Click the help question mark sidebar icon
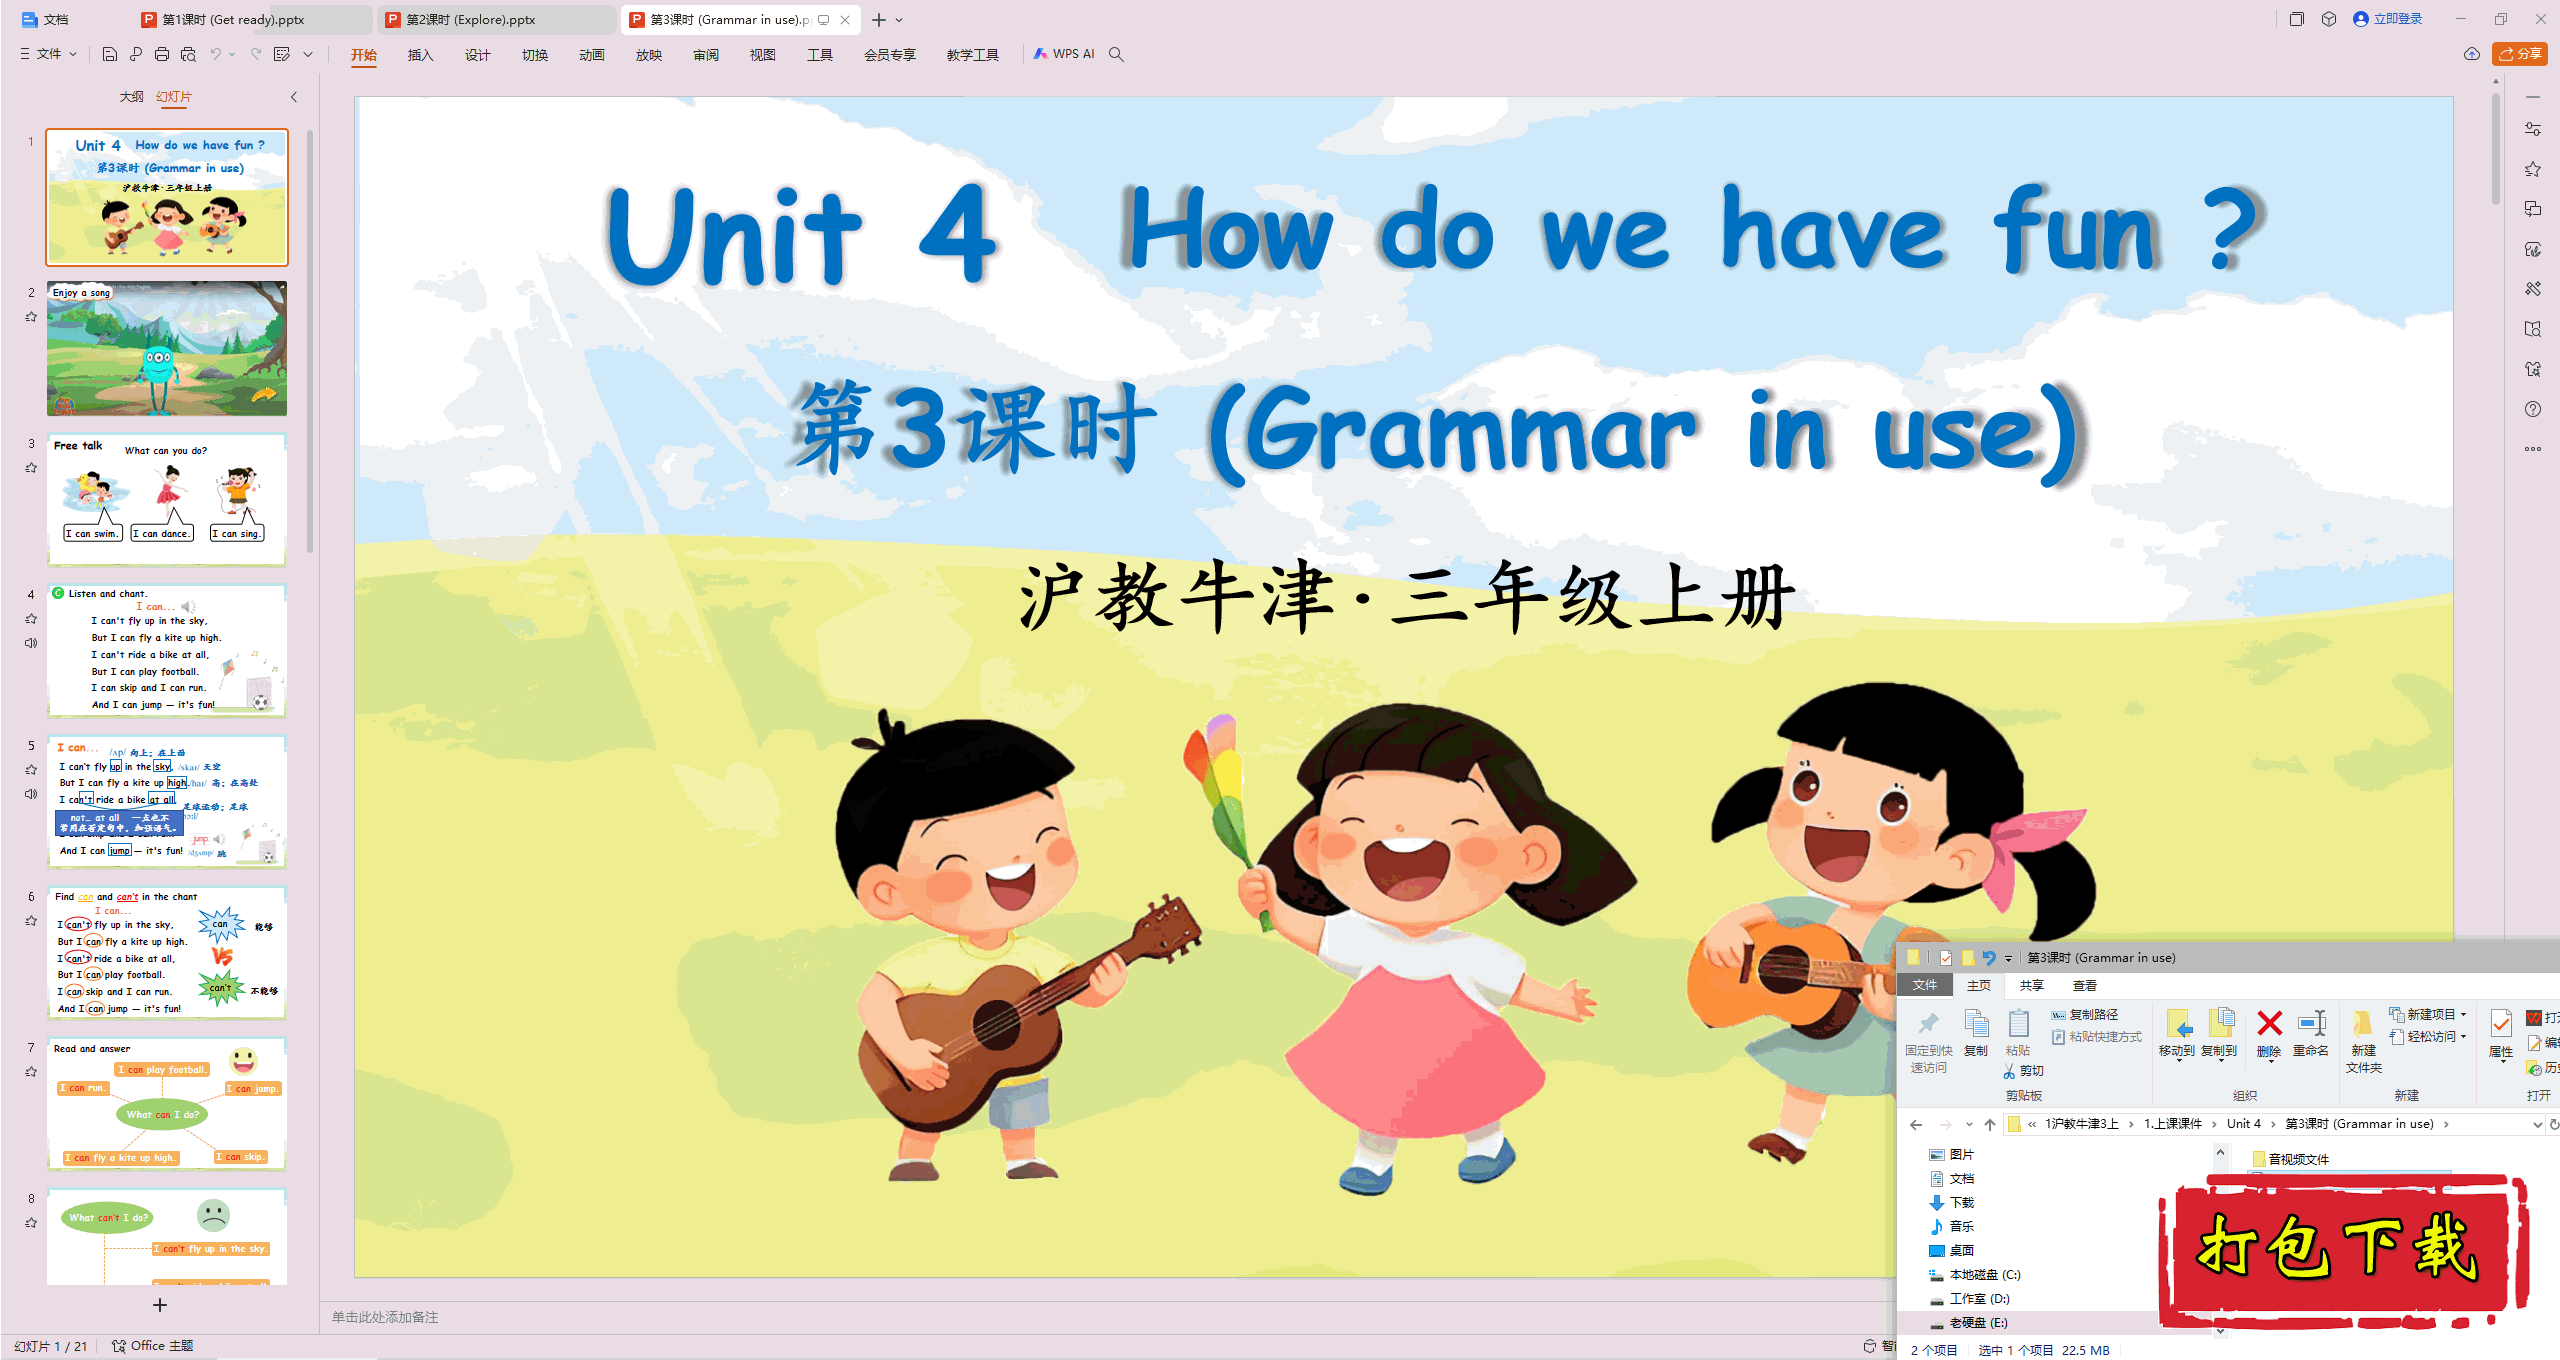Screen dimensions: 2560x1360 click(x=2533, y=409)
